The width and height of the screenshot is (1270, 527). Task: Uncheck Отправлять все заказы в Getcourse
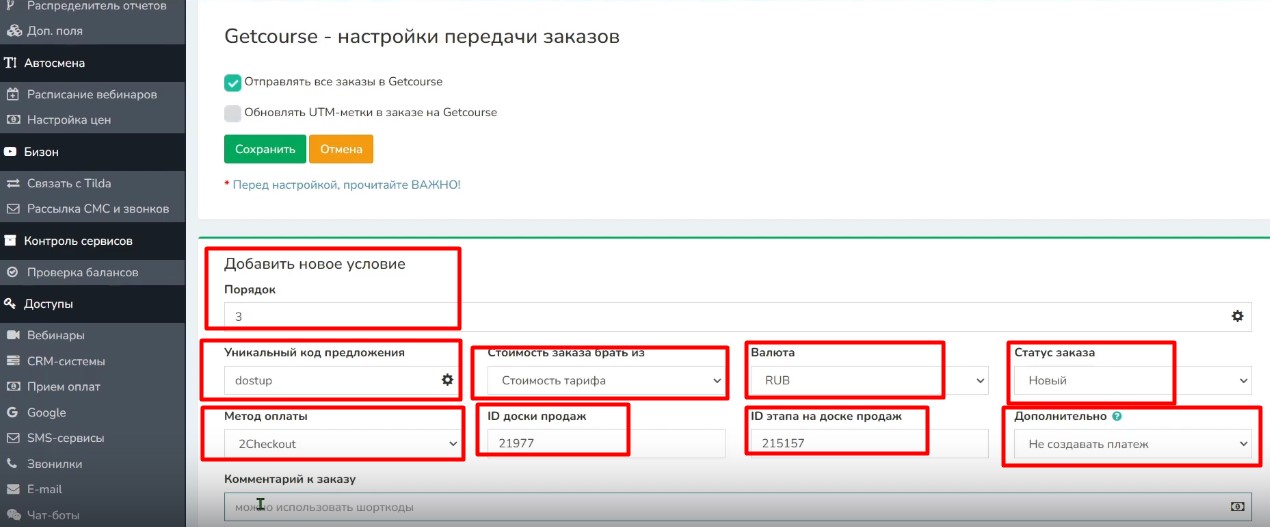tap(233, 82)
